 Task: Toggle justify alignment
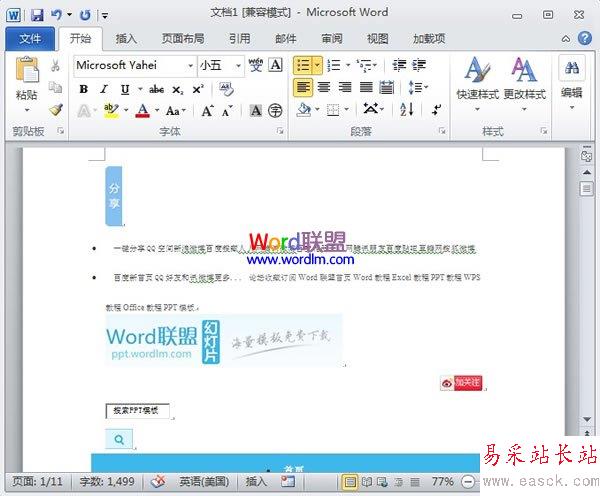click(x=366, y=87)
